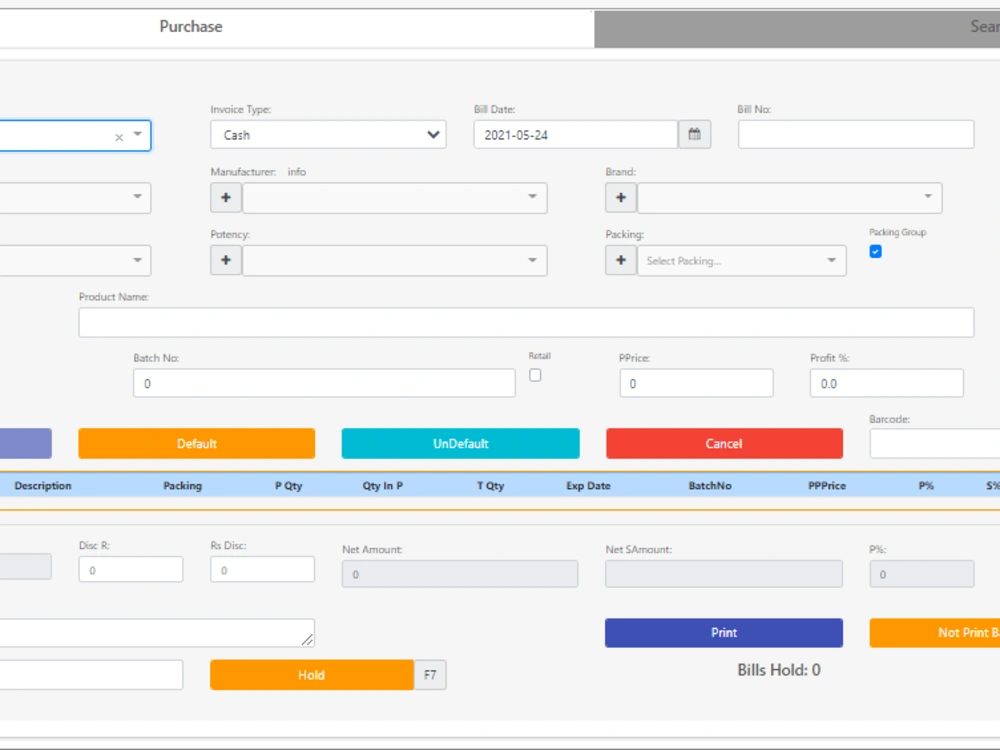This screenshot has width=1000, height=750.
Task: Click the Barcode input field
Action: point(935,443)
